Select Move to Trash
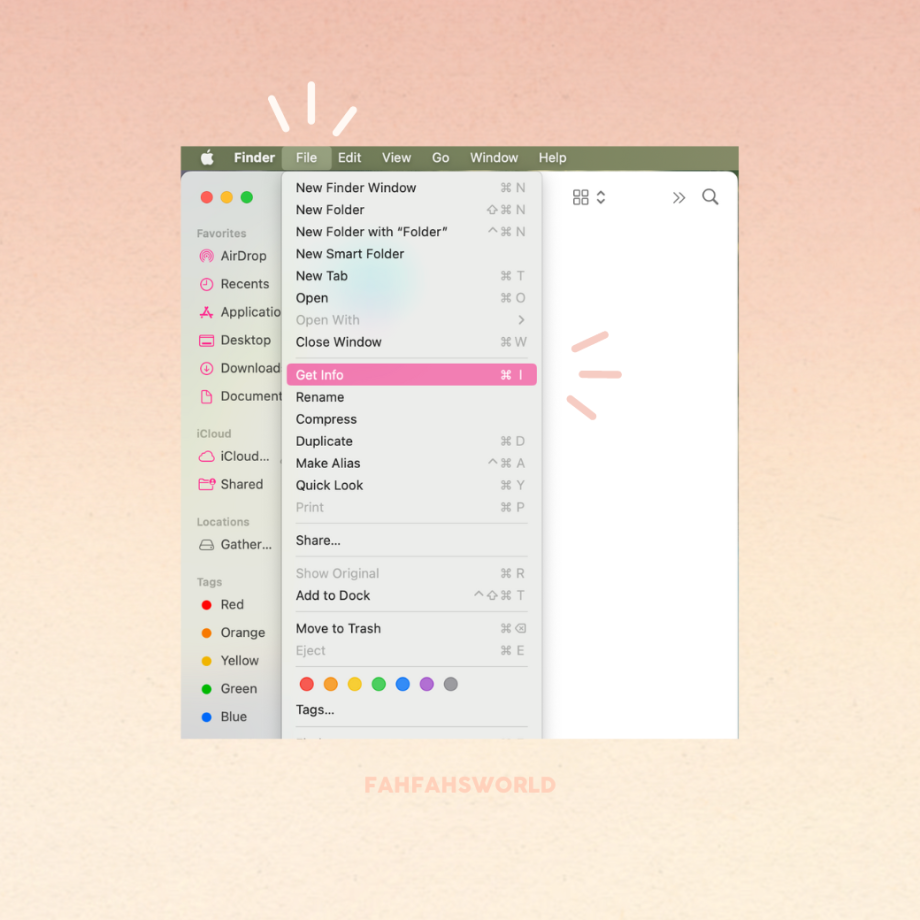Image resolution: width=920 pixels, height=920 pixels. [338, 628]
